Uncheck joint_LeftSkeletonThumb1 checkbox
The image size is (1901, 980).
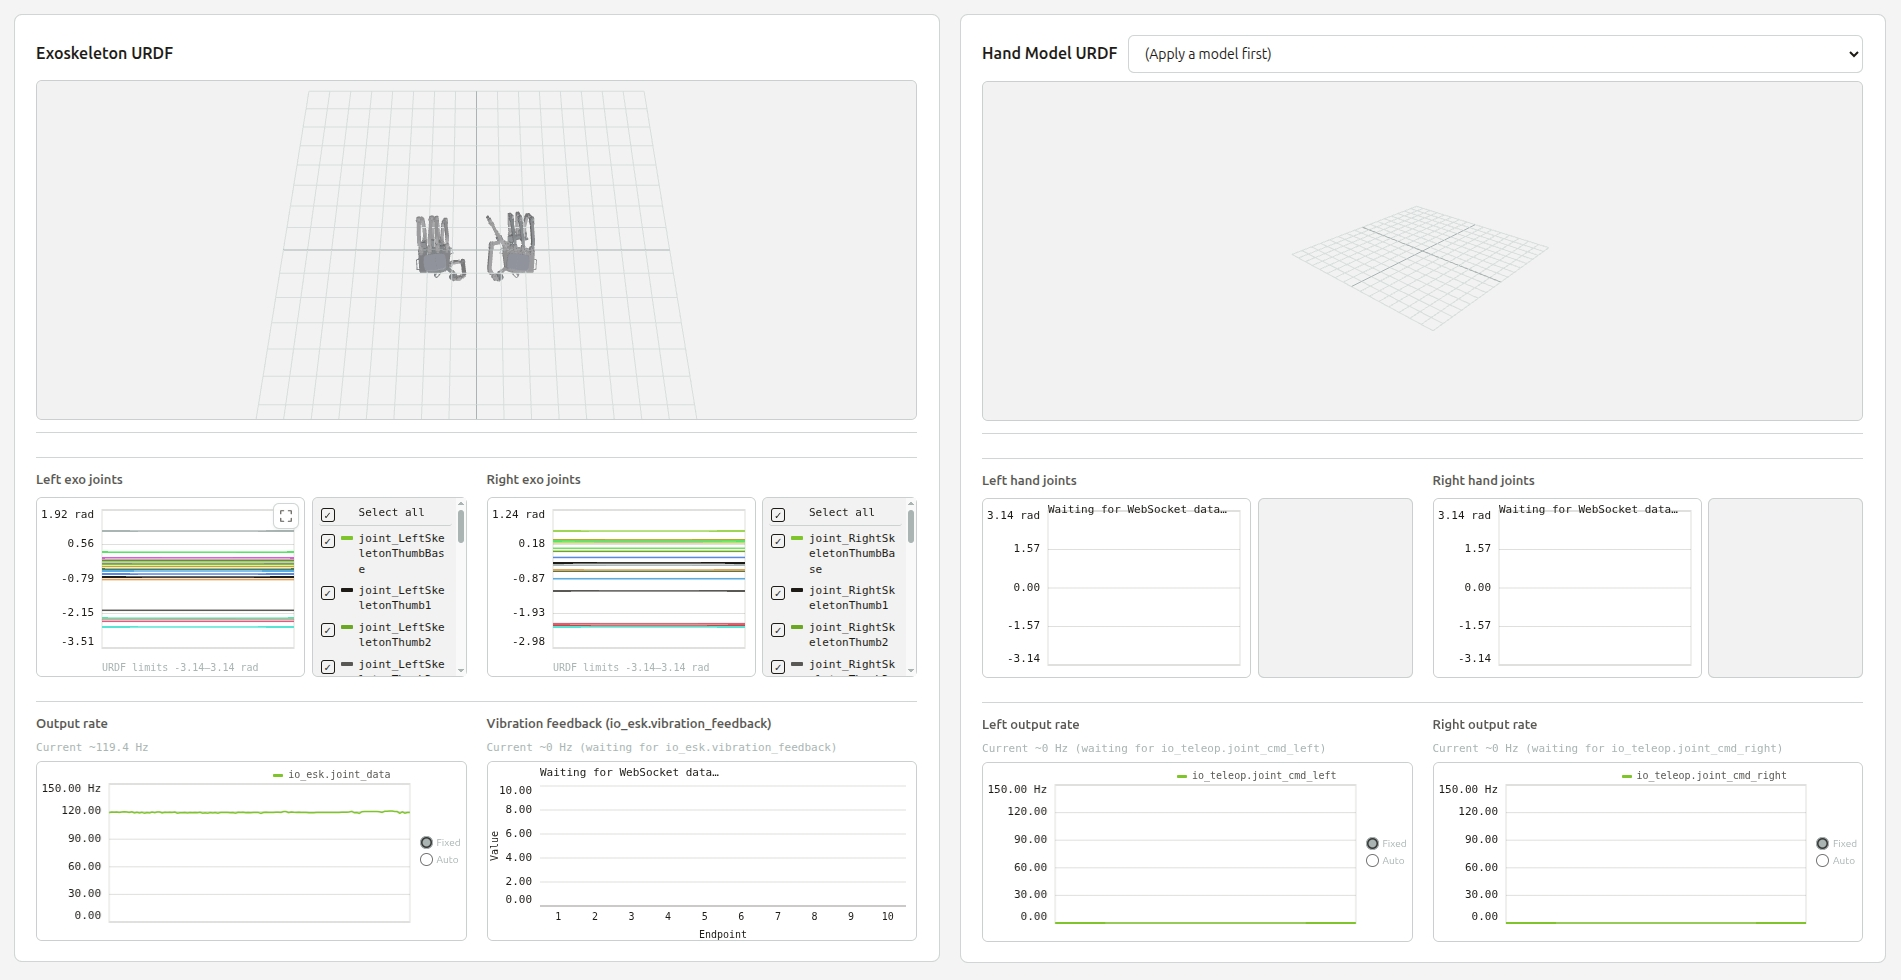328,593
